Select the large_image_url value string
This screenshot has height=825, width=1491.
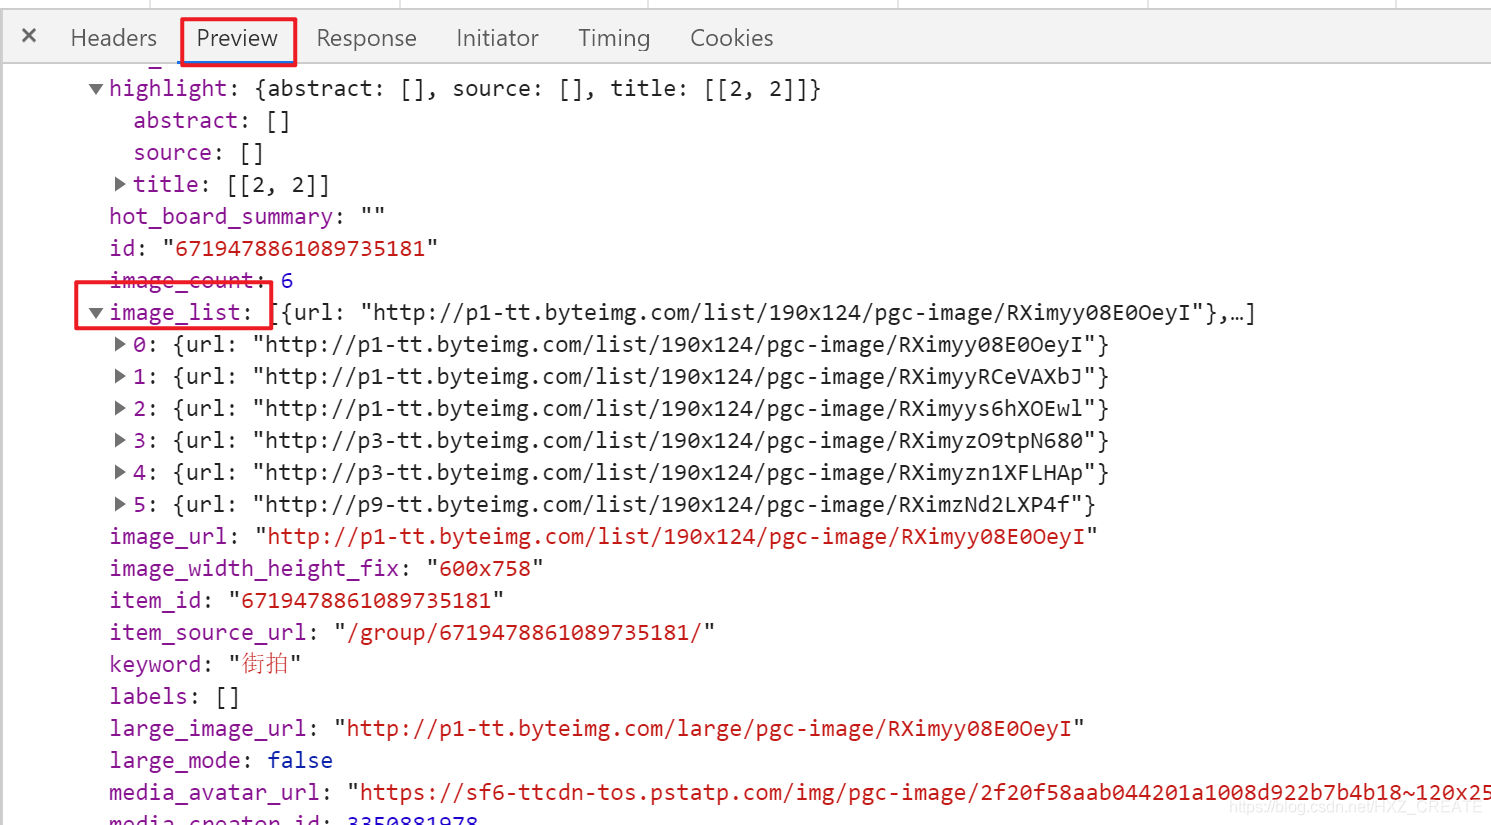pyautogui.click(x=709, y=729)
